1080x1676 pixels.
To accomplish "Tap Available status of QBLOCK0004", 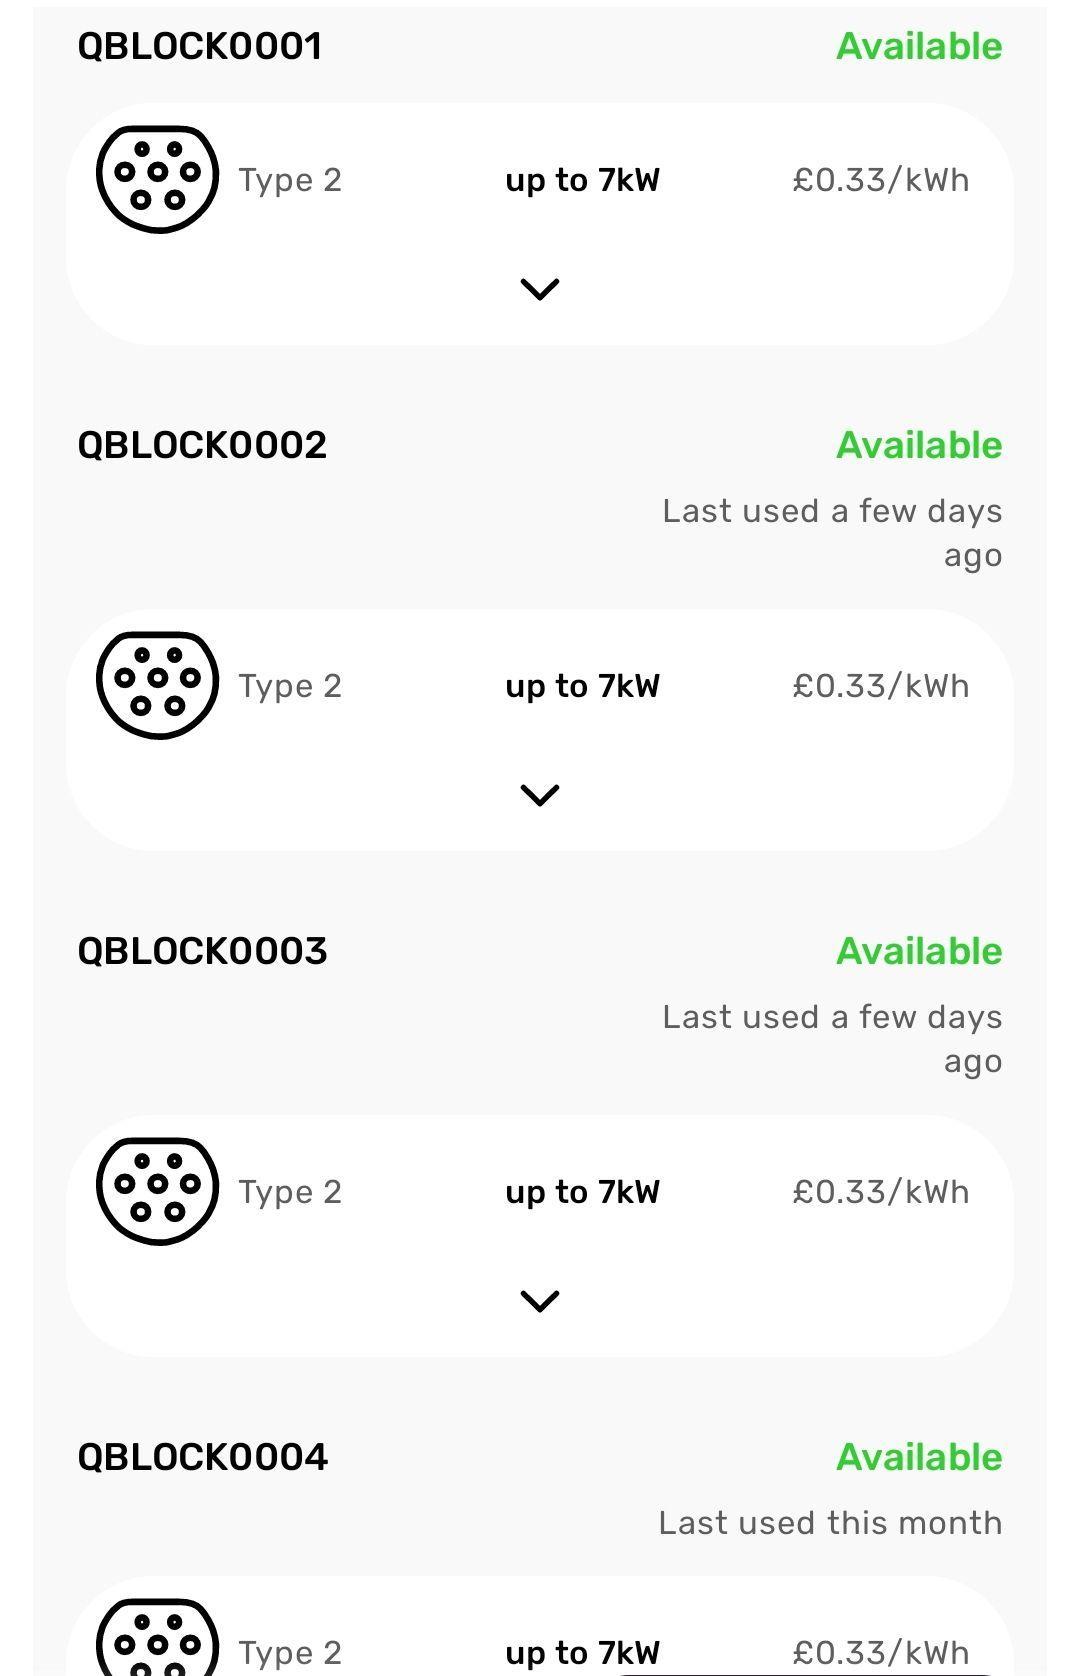I will pyautogui.click(x=919, y=1457).
